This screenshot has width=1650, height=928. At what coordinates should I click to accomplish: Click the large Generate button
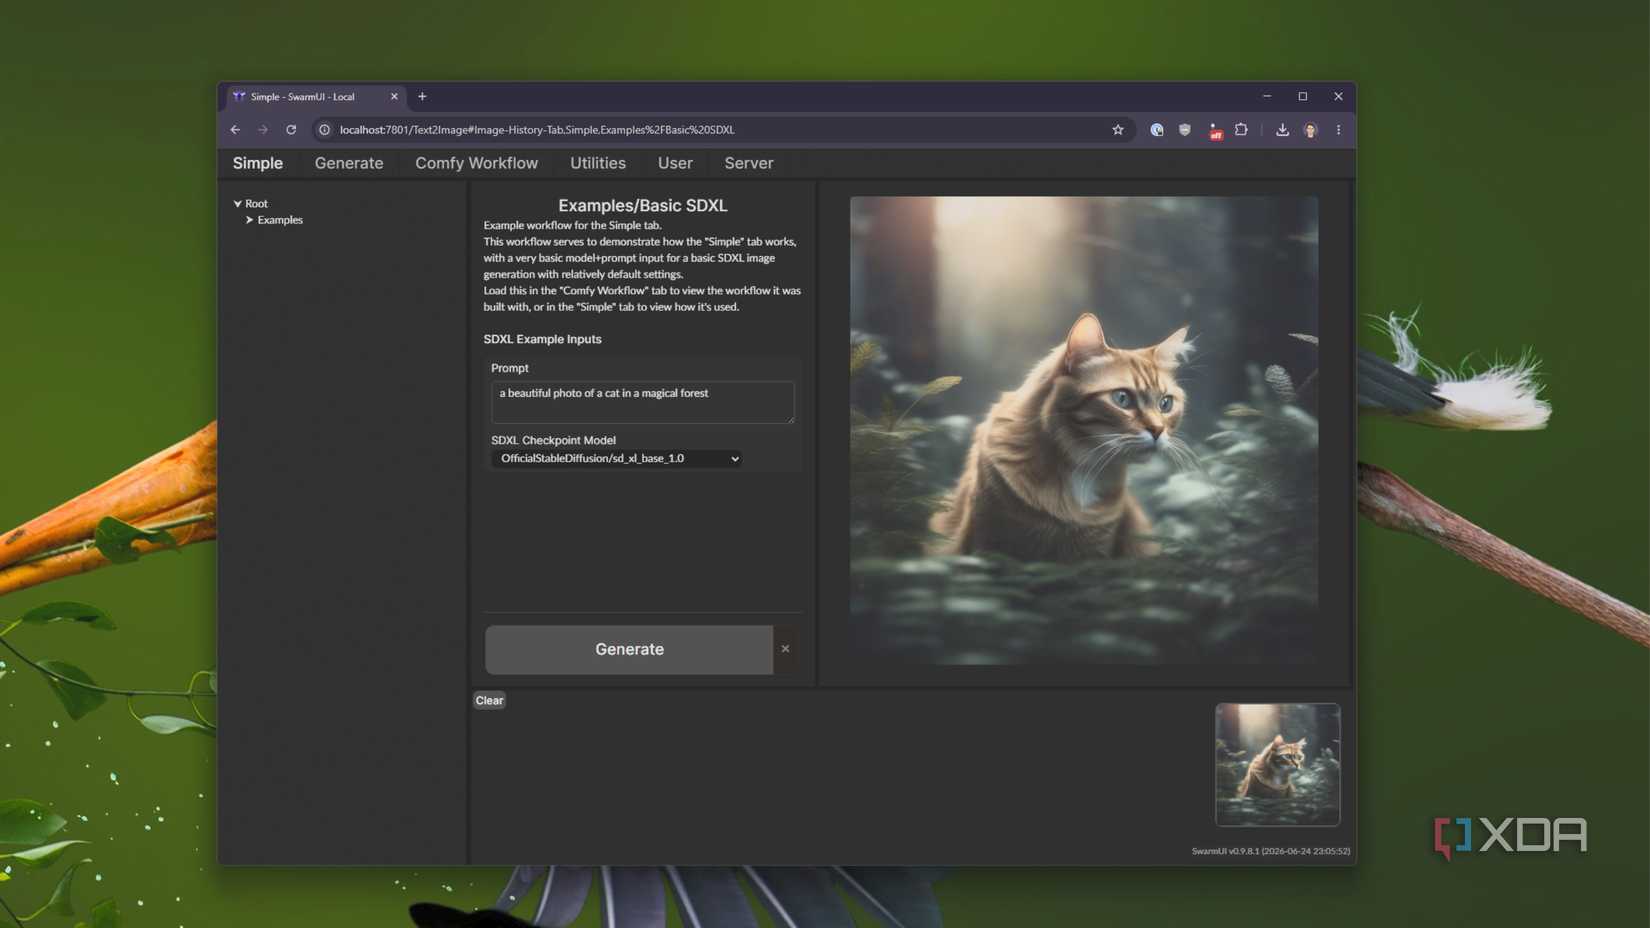(629, 650)
